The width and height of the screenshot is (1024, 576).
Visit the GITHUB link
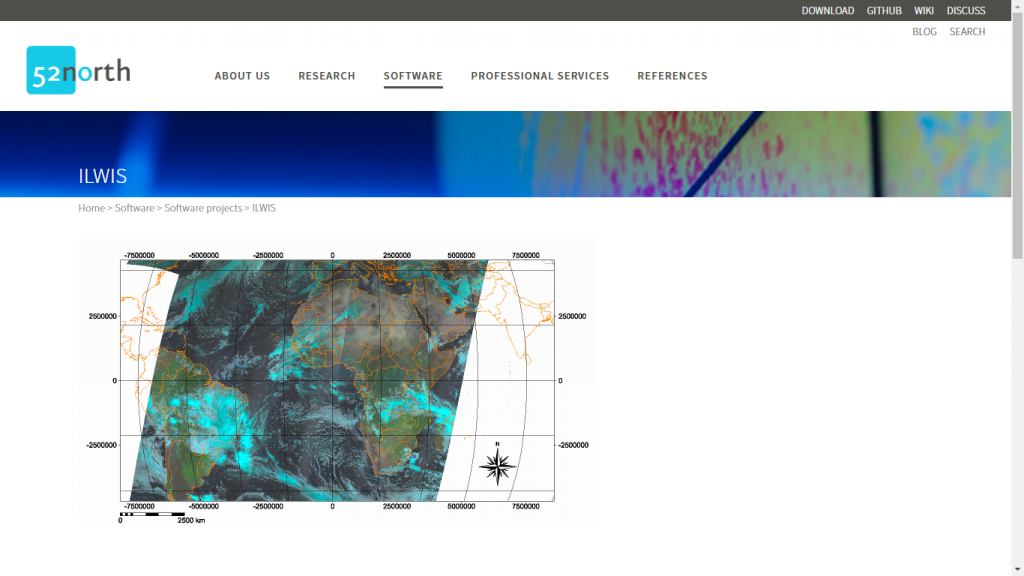point(884,10)
